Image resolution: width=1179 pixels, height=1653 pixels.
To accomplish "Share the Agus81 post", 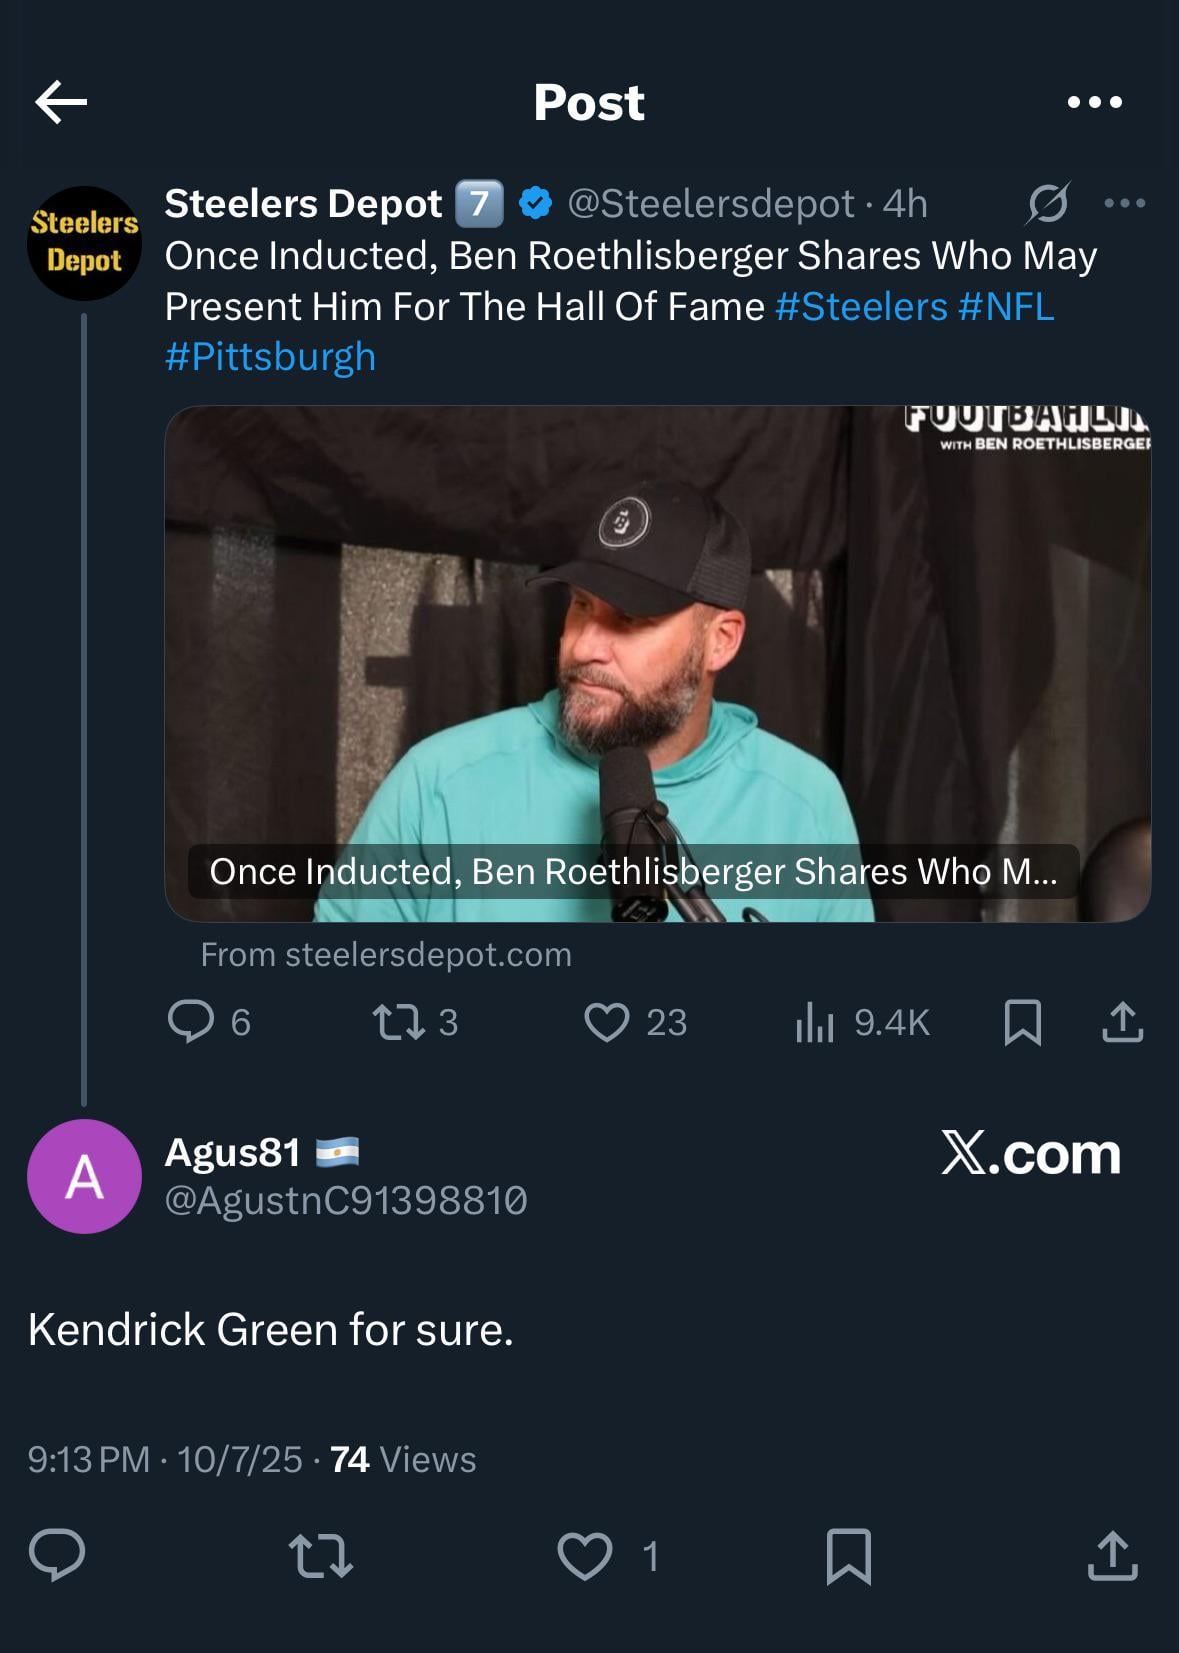I will tap(1113, 1556).
